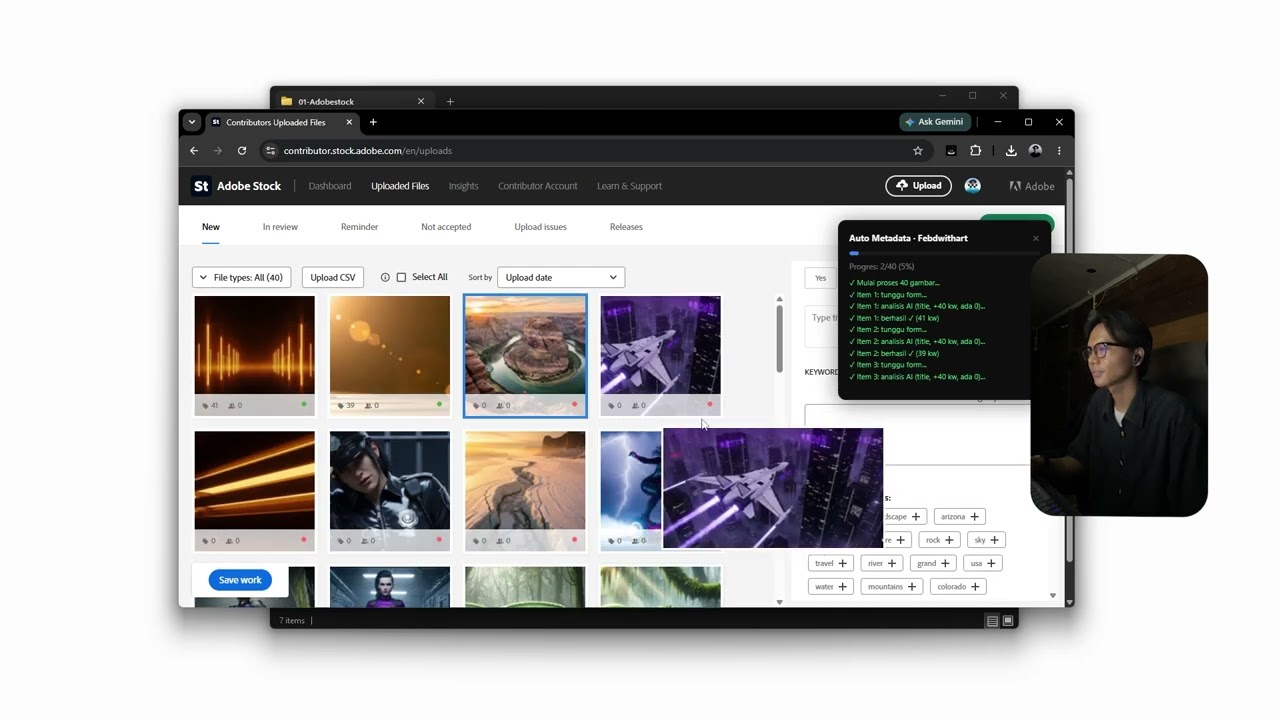Click the Adobe Stock logo
This screenshot has height=720, width=1280.
(237, 186)
